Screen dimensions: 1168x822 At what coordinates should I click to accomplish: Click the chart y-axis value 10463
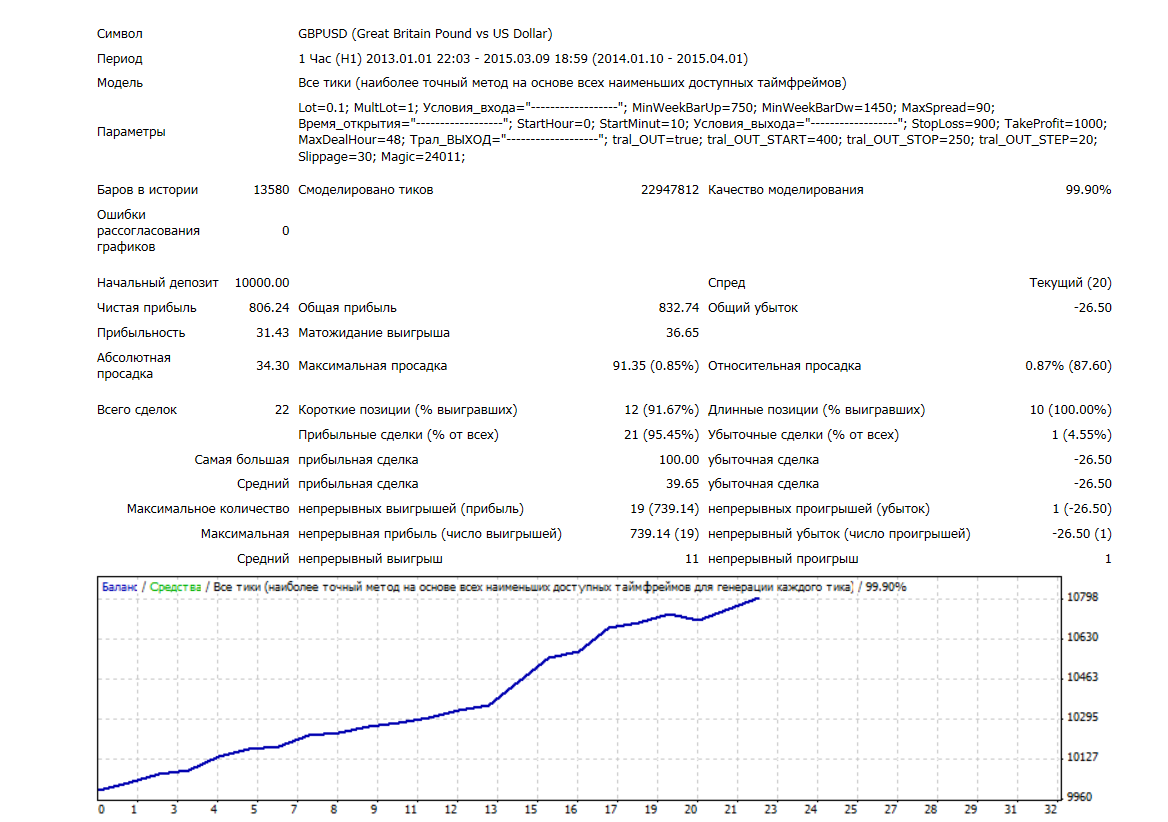1082,678
